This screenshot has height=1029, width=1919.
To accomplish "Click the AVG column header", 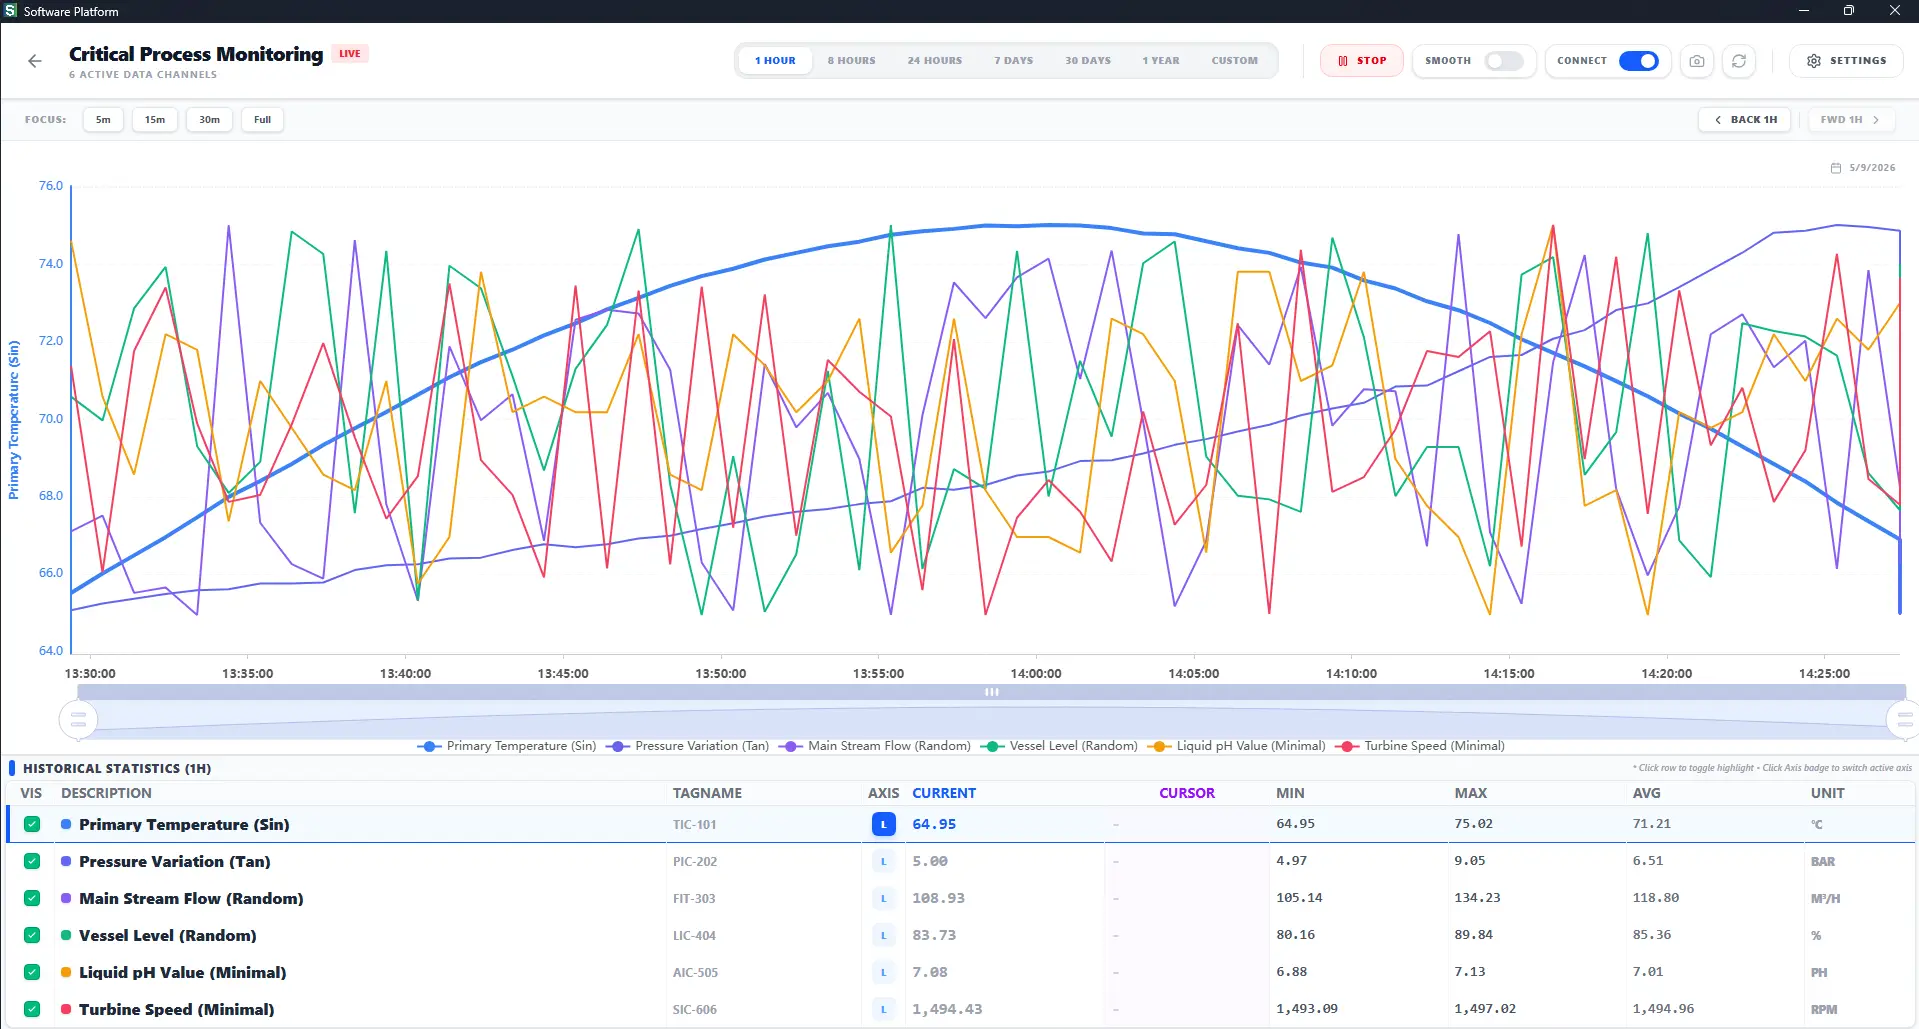I will (1646, 793).
